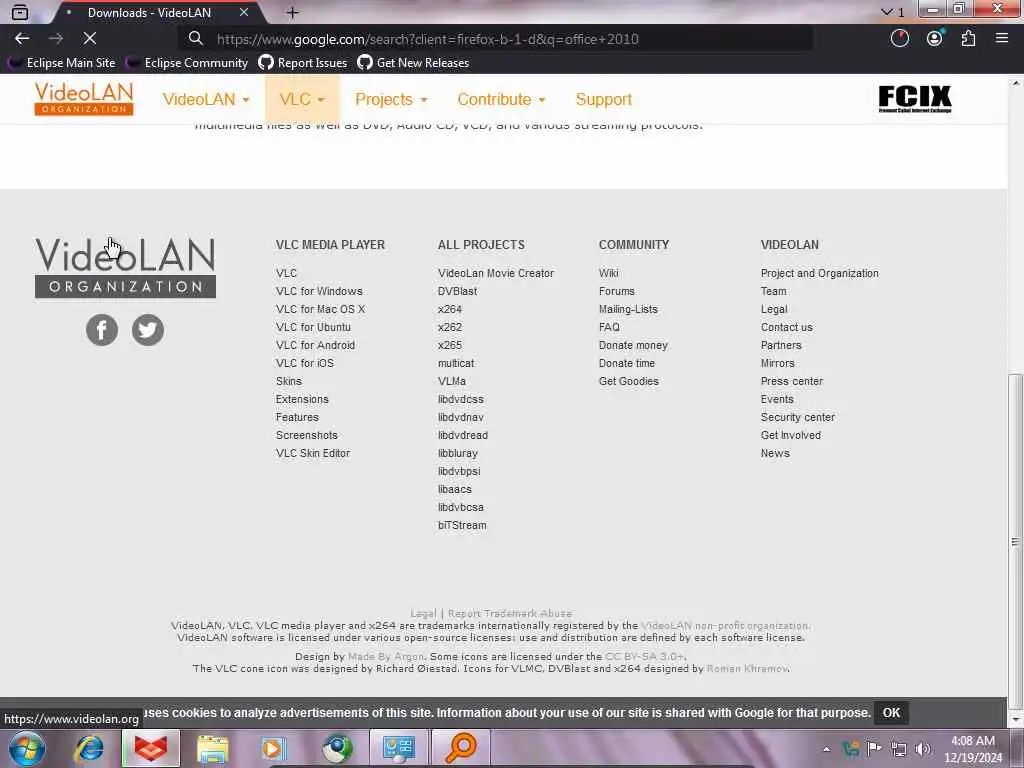
Task: Click the search magnifier in the address bar
Action: pos(195,39)
